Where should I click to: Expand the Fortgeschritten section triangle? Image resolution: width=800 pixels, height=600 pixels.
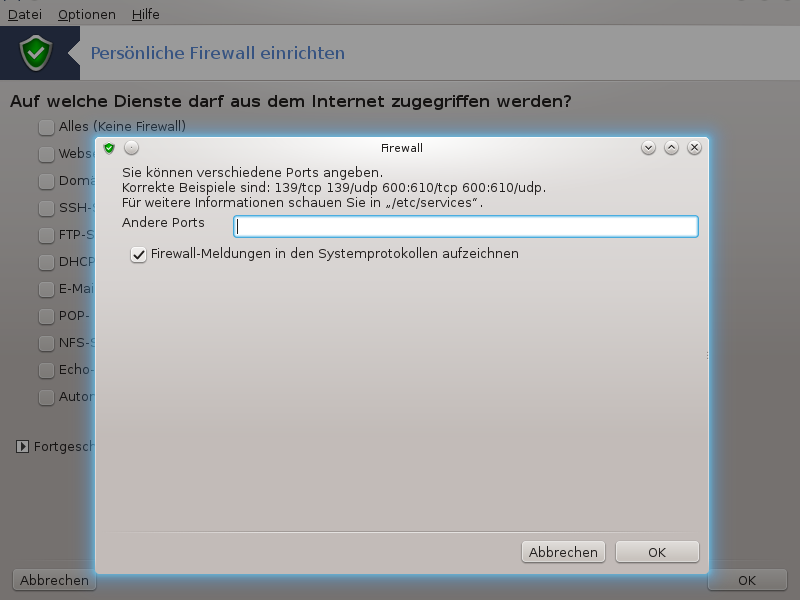click(x=22, y=447)
